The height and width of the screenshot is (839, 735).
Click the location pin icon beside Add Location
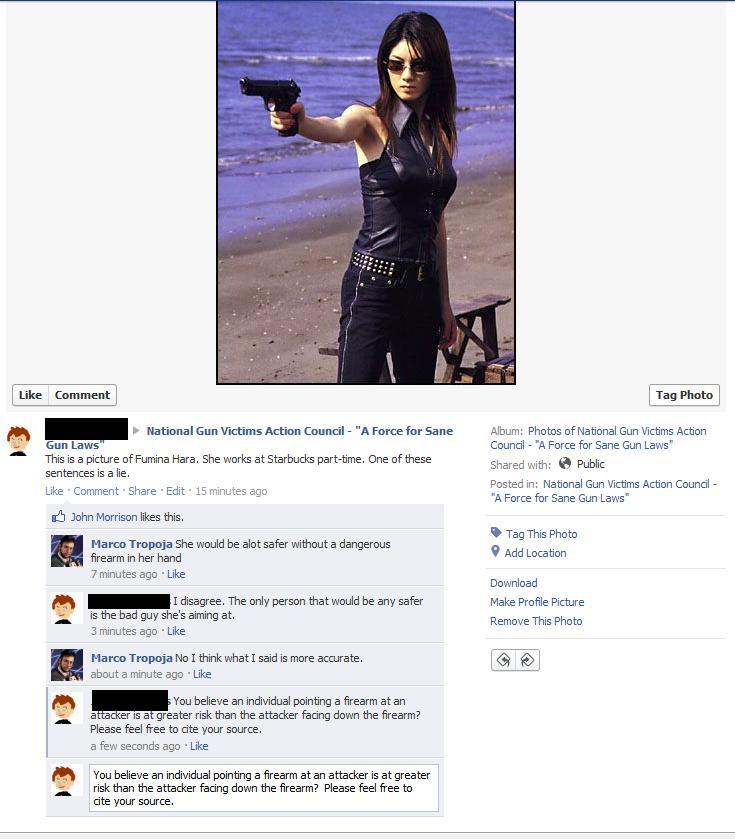pos(495,552)
